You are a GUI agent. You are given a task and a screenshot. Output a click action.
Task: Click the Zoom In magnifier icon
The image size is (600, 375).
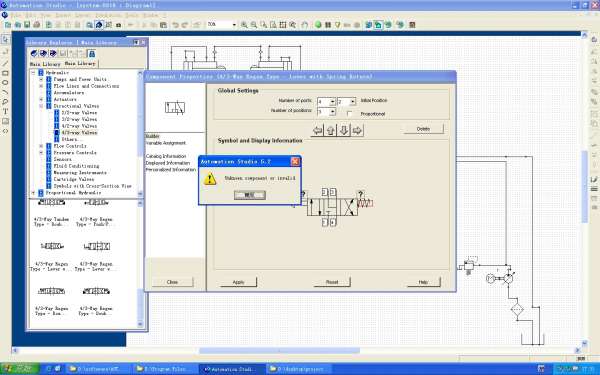point(244,24)
